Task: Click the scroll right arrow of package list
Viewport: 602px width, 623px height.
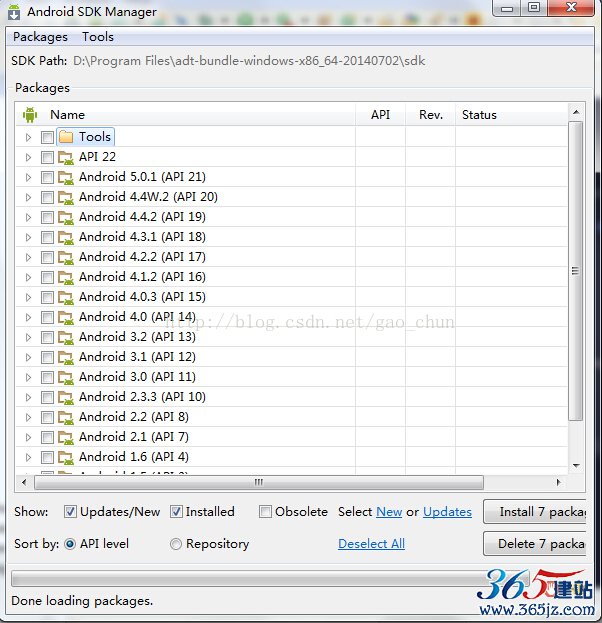Action: pos(558,482)
